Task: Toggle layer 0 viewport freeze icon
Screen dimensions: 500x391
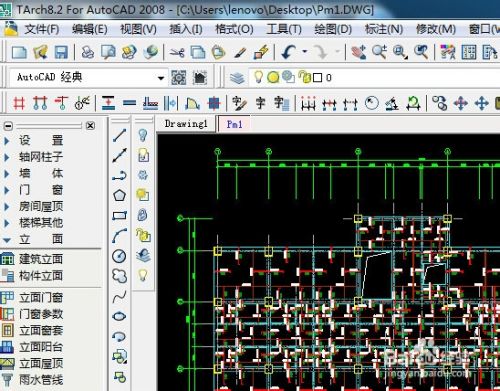Action: (288, 77)
